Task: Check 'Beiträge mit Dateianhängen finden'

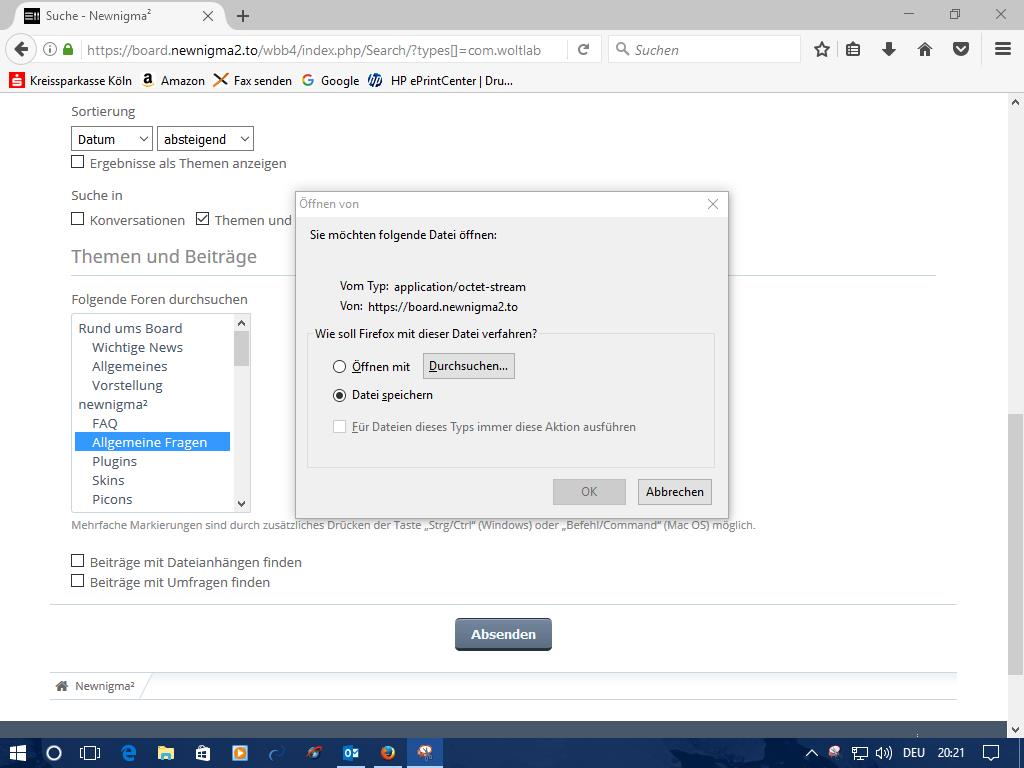Action: pos(78,561)
